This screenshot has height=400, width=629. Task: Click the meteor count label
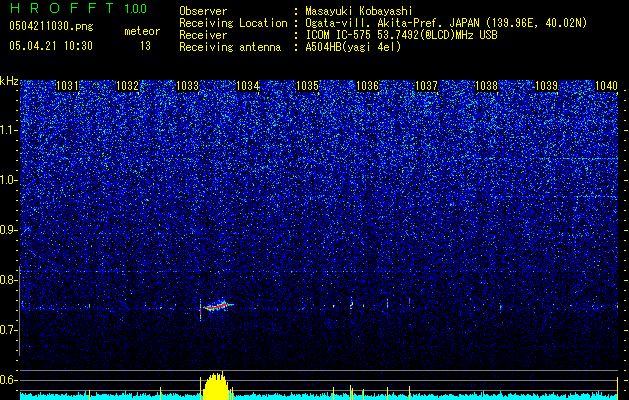(x=142, y=31)
